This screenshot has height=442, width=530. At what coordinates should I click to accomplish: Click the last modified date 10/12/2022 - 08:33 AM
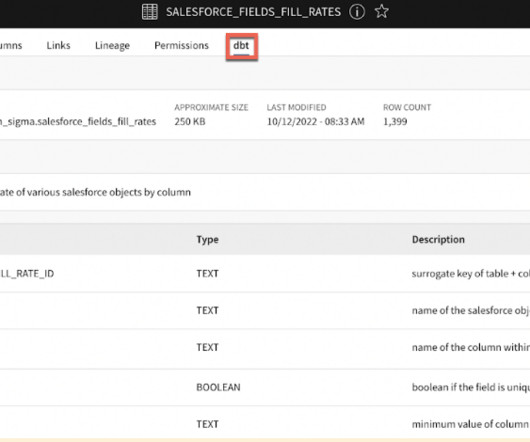316,121
